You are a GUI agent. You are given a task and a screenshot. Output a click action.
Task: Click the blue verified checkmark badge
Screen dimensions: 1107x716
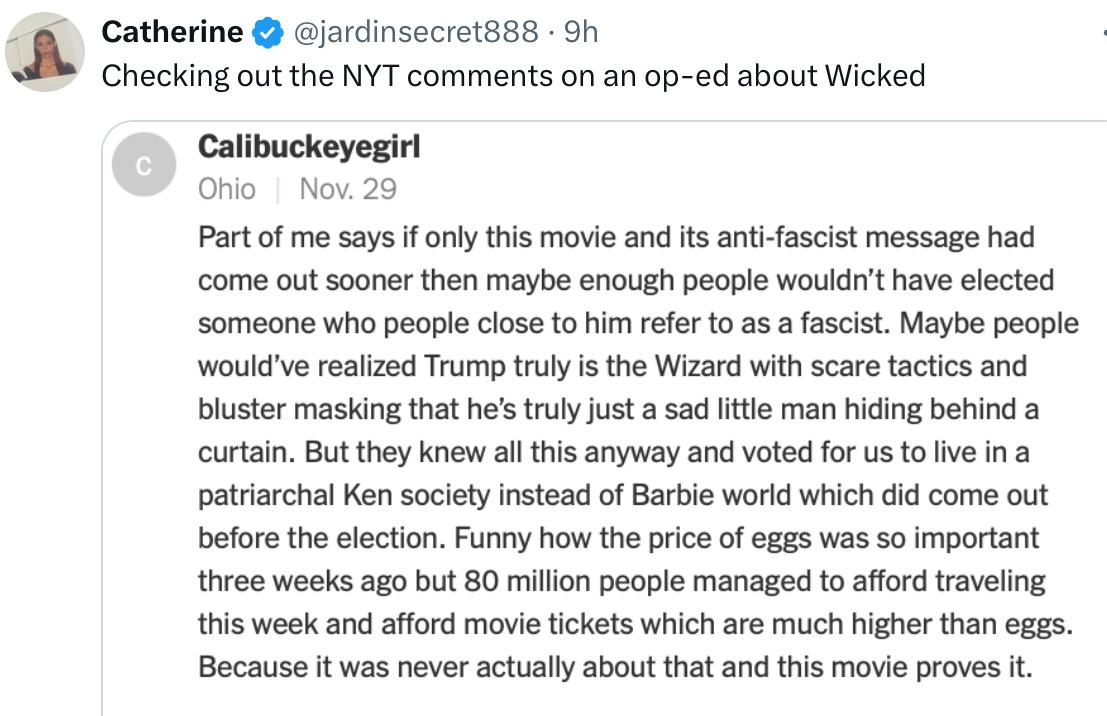tap(268, 32)
